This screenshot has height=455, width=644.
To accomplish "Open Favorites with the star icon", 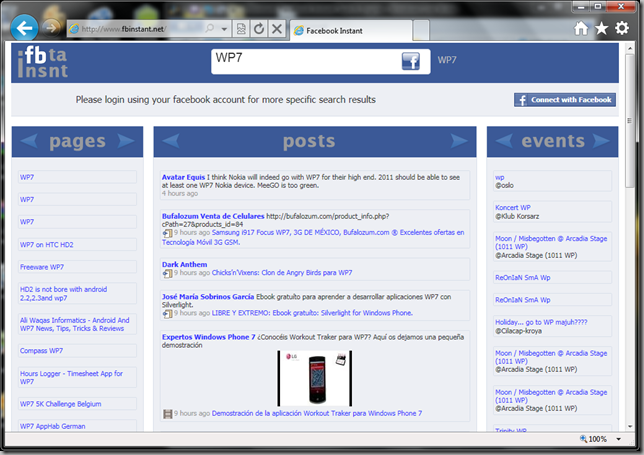I will click(x=601, y=28).
